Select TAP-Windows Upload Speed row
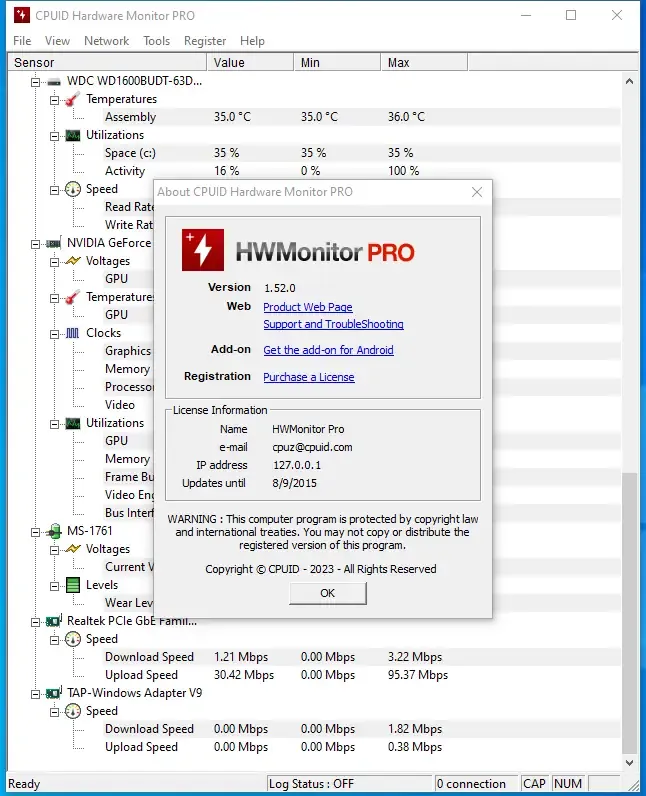The width and height of the screenshot is (646, 796). coord(362,747)
